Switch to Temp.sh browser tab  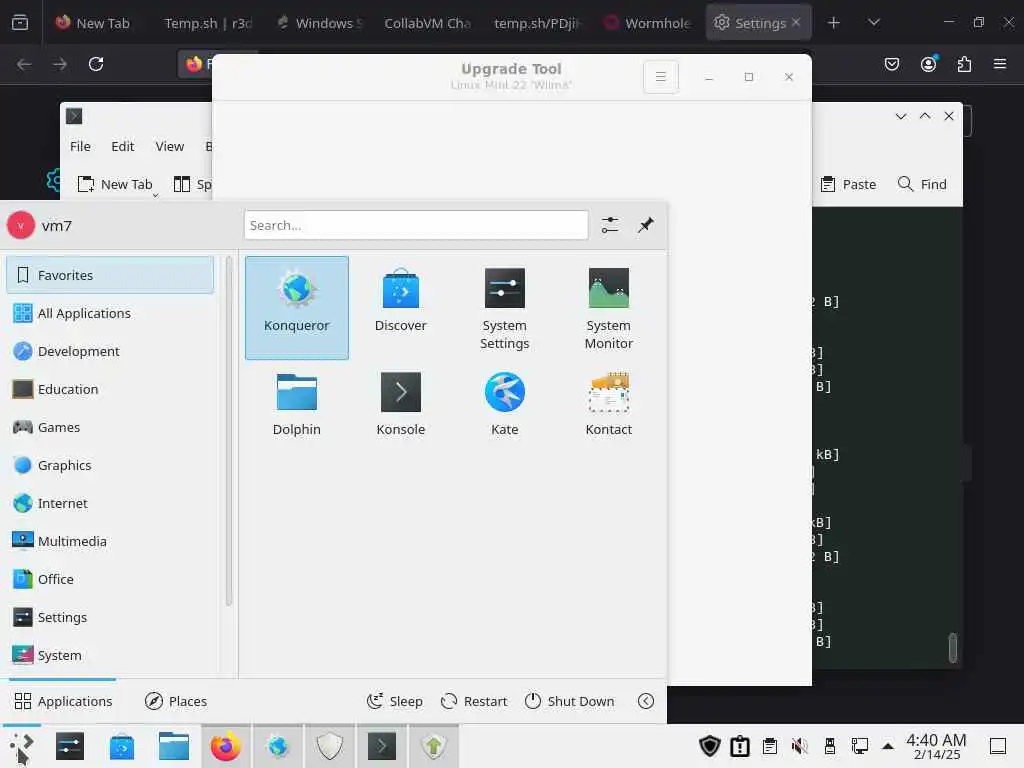[206, 23]
